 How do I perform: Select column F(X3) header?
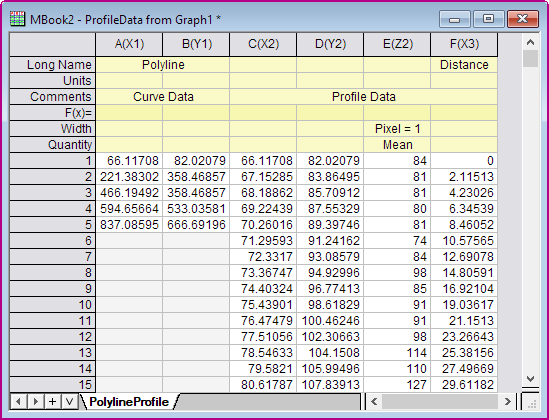pos(464,44)
